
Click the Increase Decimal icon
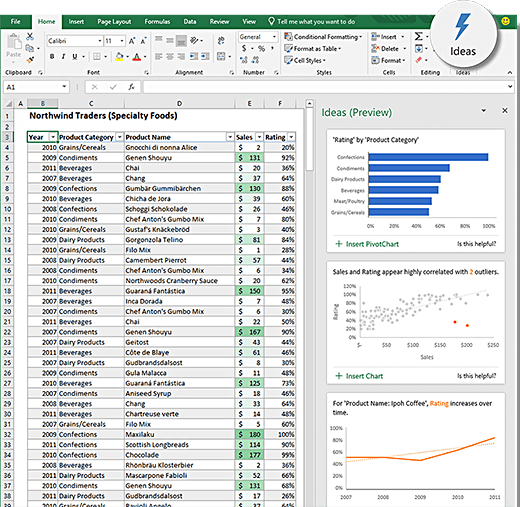(x=244, y=60)
